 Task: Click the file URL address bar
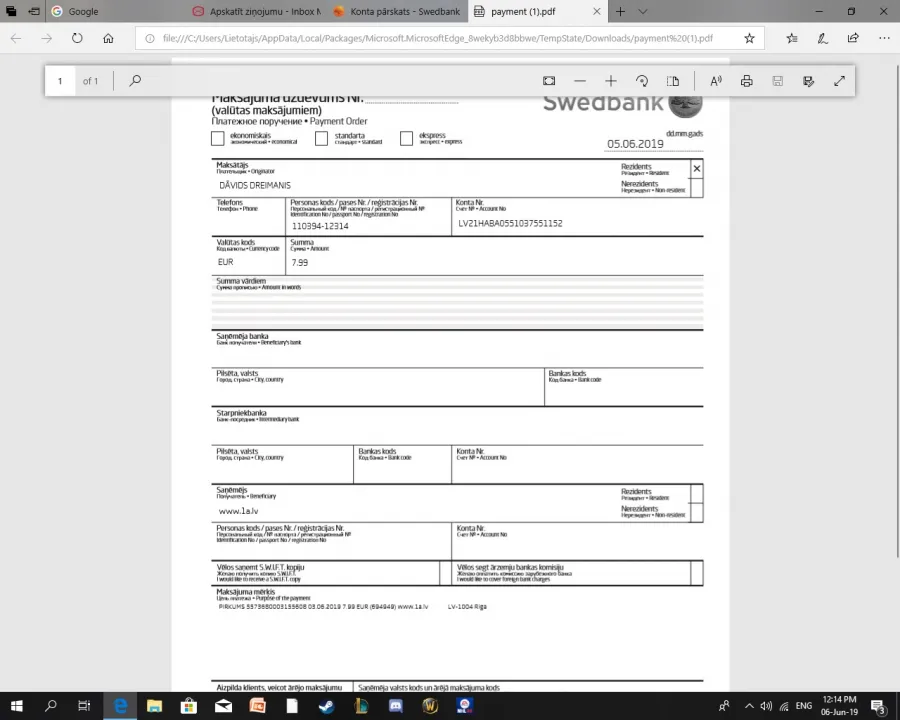(x=437, y=38)
